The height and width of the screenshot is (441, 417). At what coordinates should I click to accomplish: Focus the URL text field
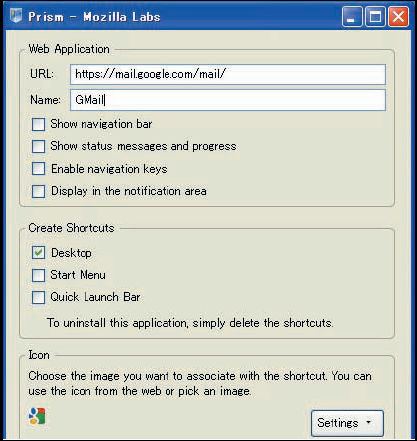click(228, 74)
